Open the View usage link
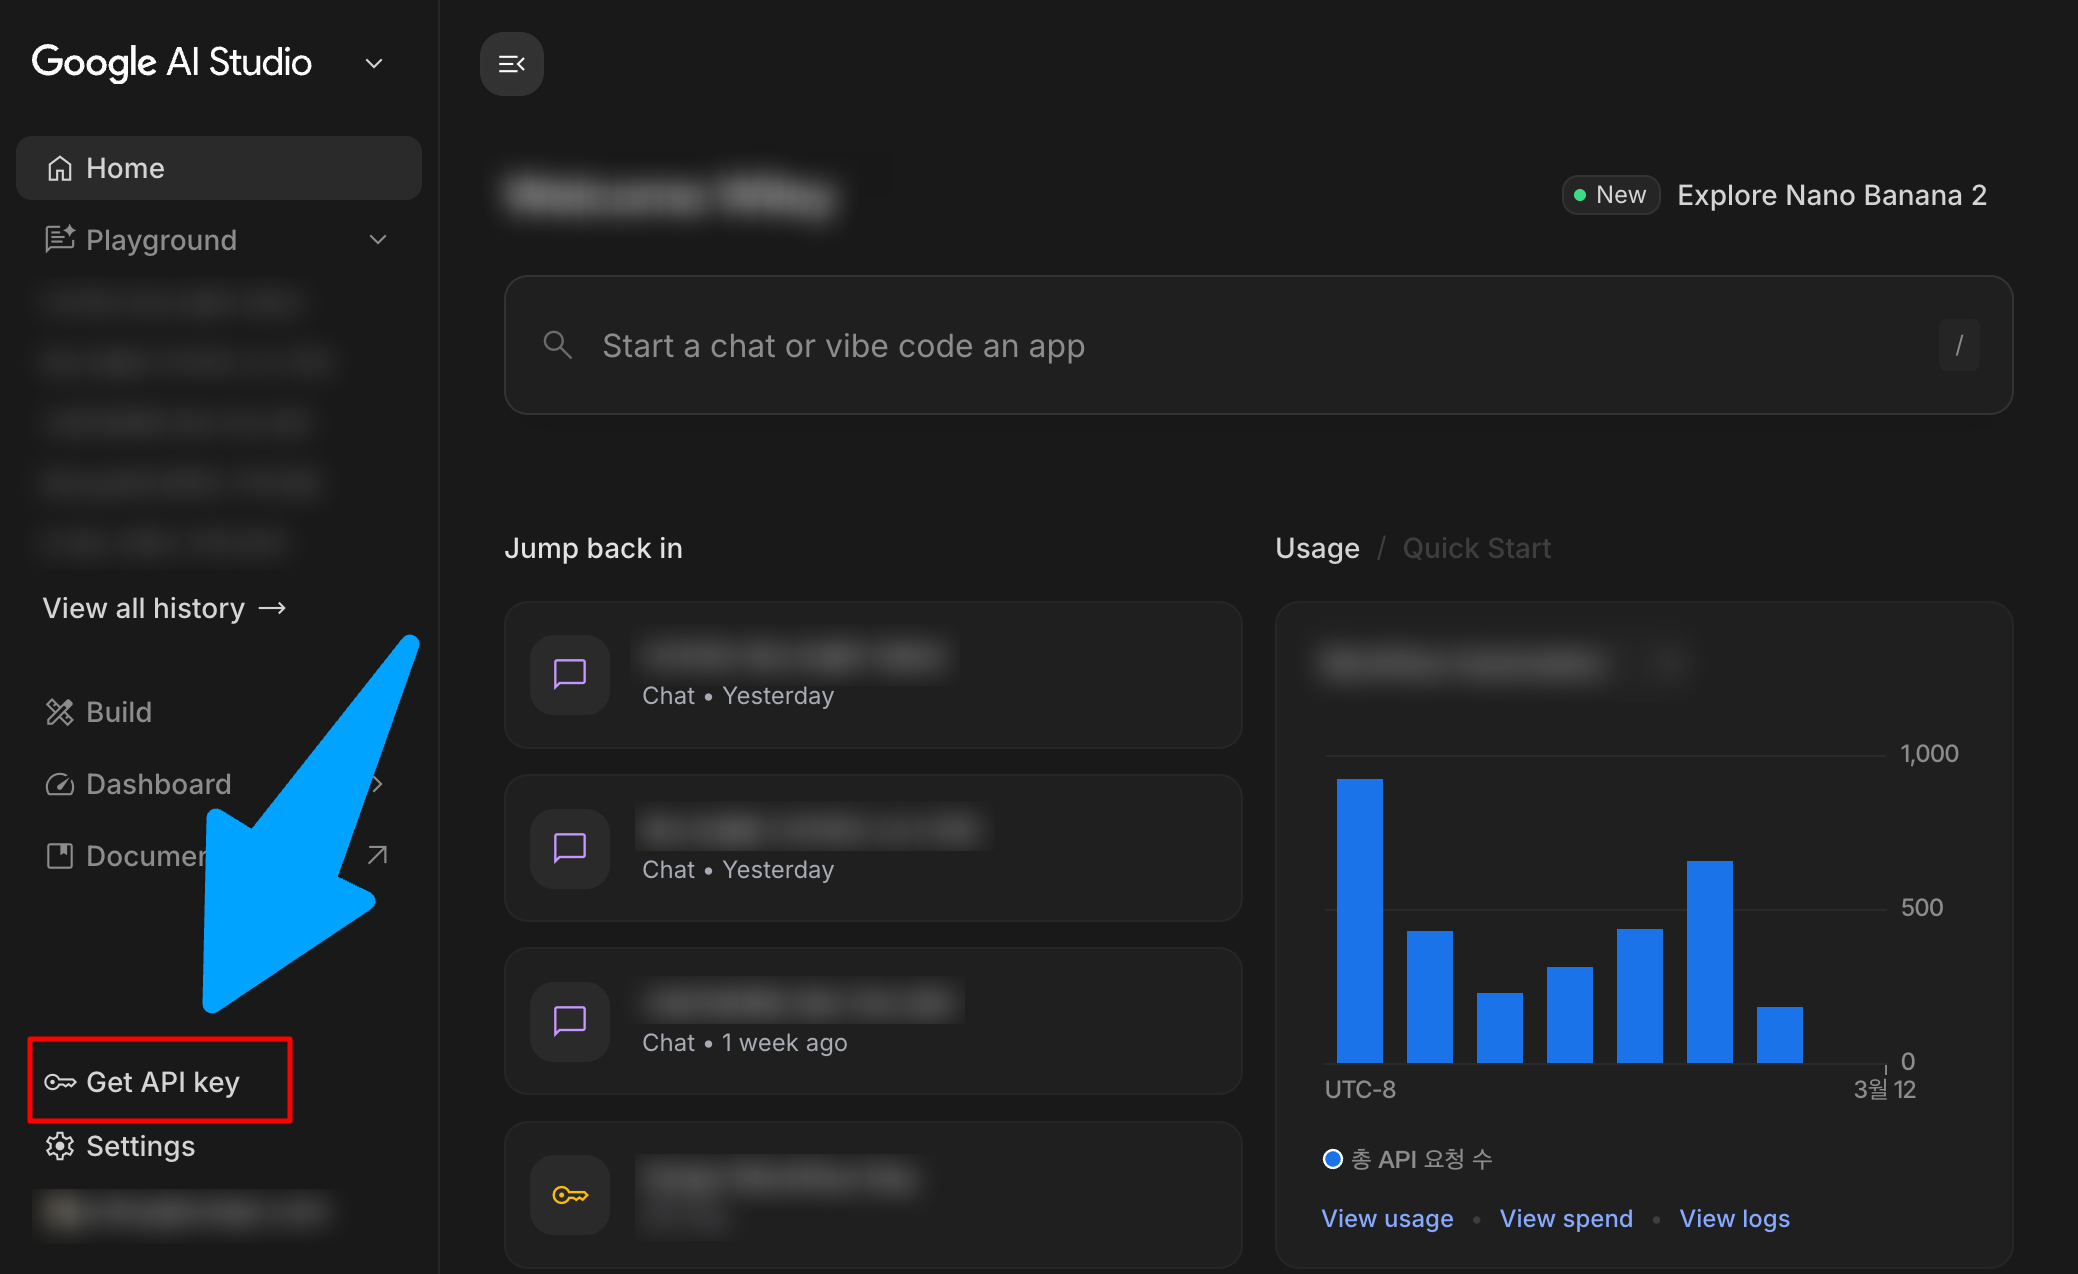This screenshot has height=1274, width=2078. pos(1387,1218)
